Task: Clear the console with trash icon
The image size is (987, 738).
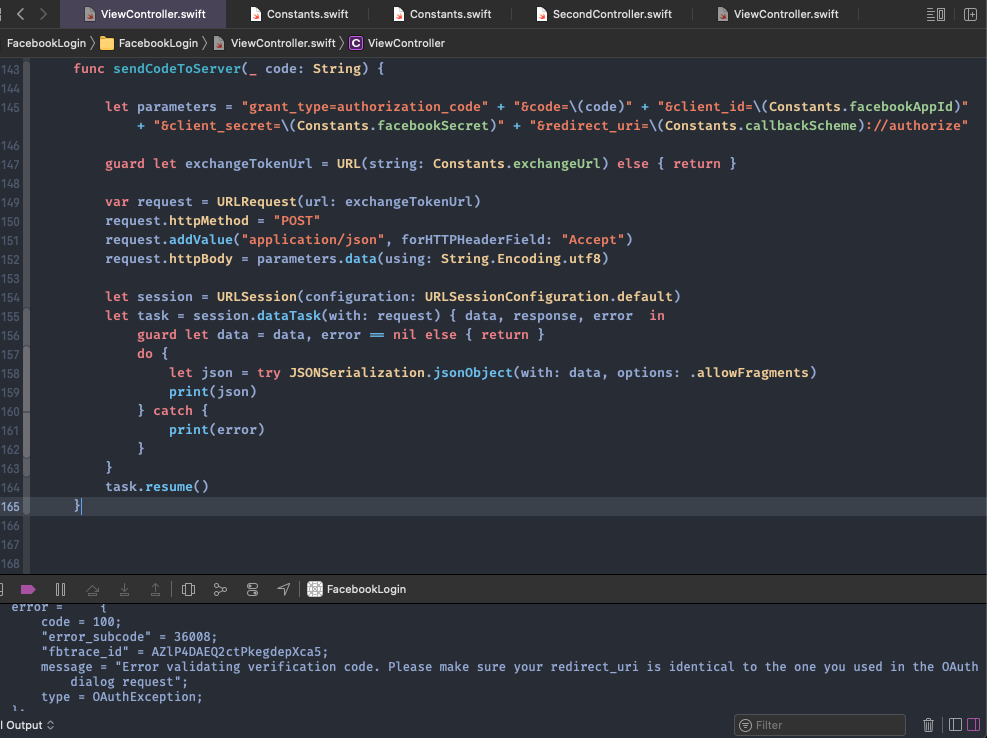Action: click(928, 725)
